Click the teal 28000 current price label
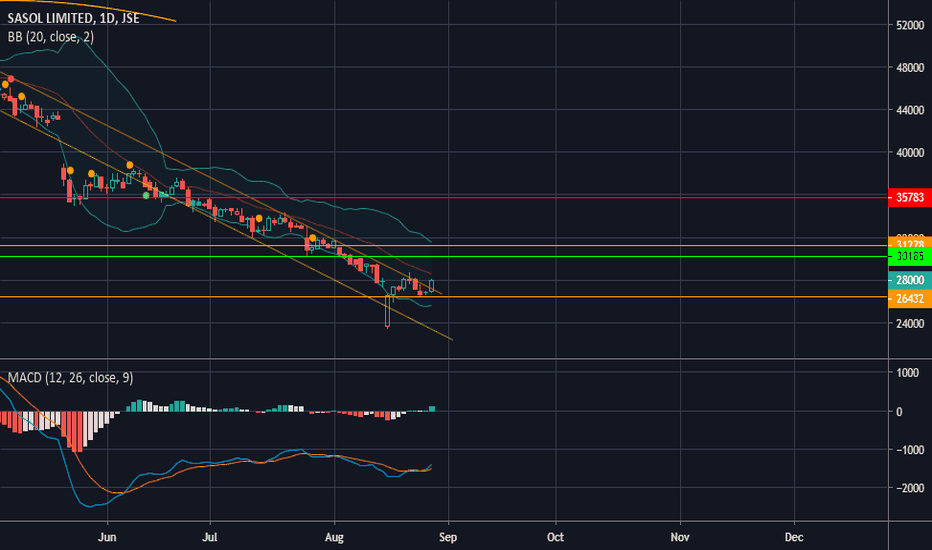The width and height of the screenshot is (932, 550). (x=909, y=280)
